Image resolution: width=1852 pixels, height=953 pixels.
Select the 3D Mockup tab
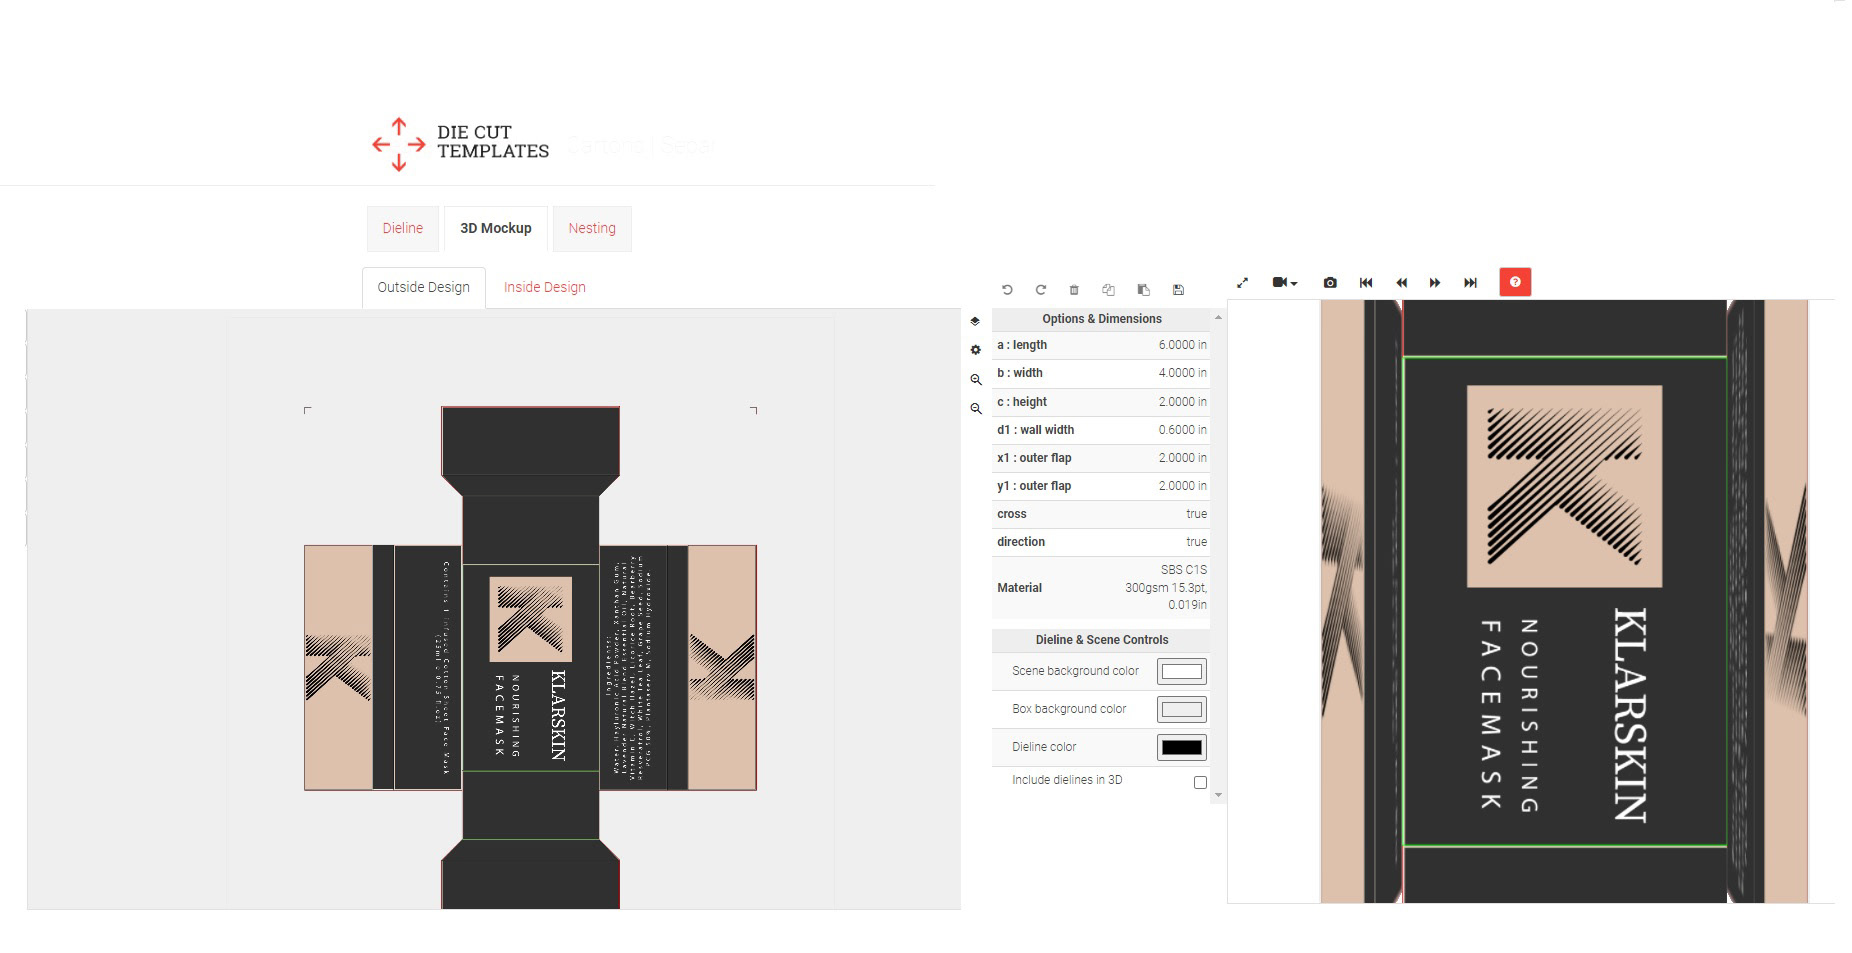[496, 228]
